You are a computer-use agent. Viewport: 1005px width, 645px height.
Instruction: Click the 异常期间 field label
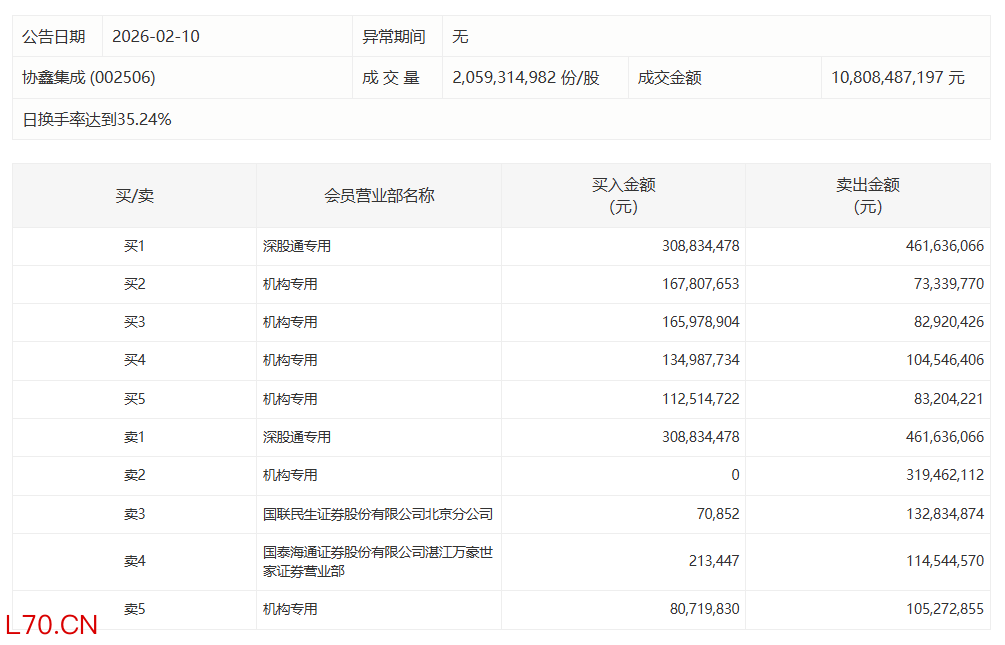pos(393,36)
